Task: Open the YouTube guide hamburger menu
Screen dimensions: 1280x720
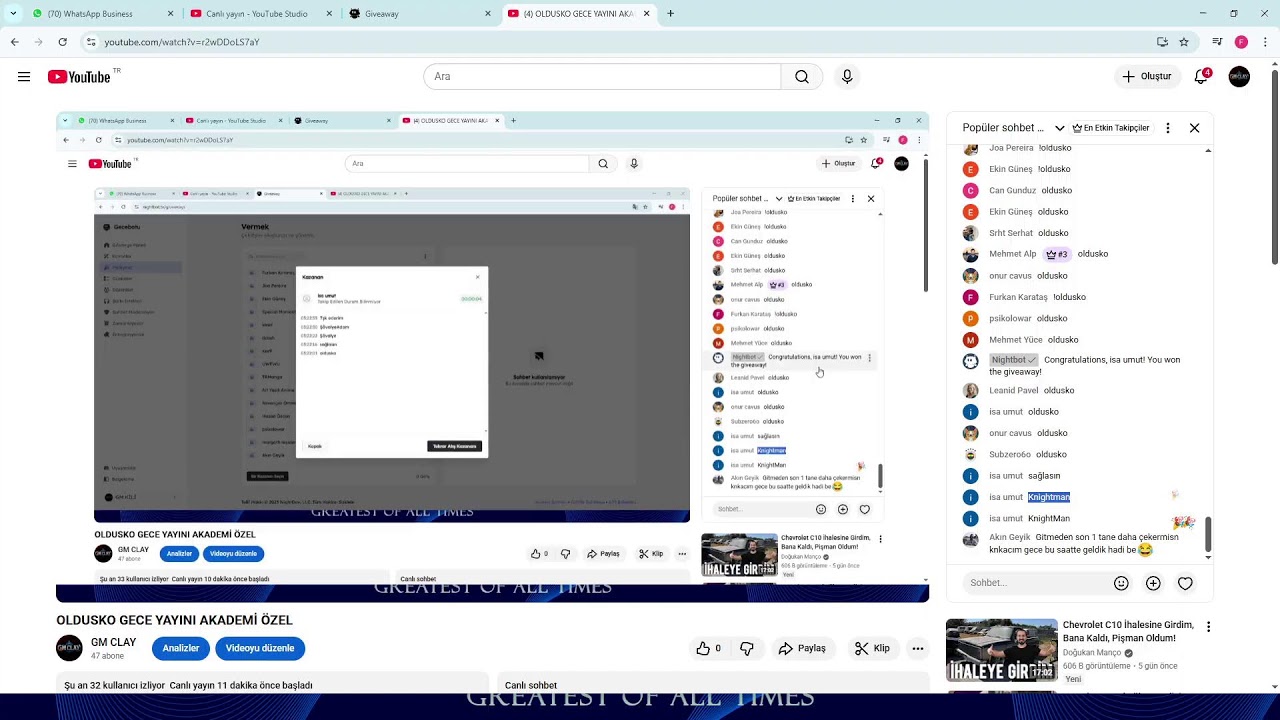Action: coord(24,77)
